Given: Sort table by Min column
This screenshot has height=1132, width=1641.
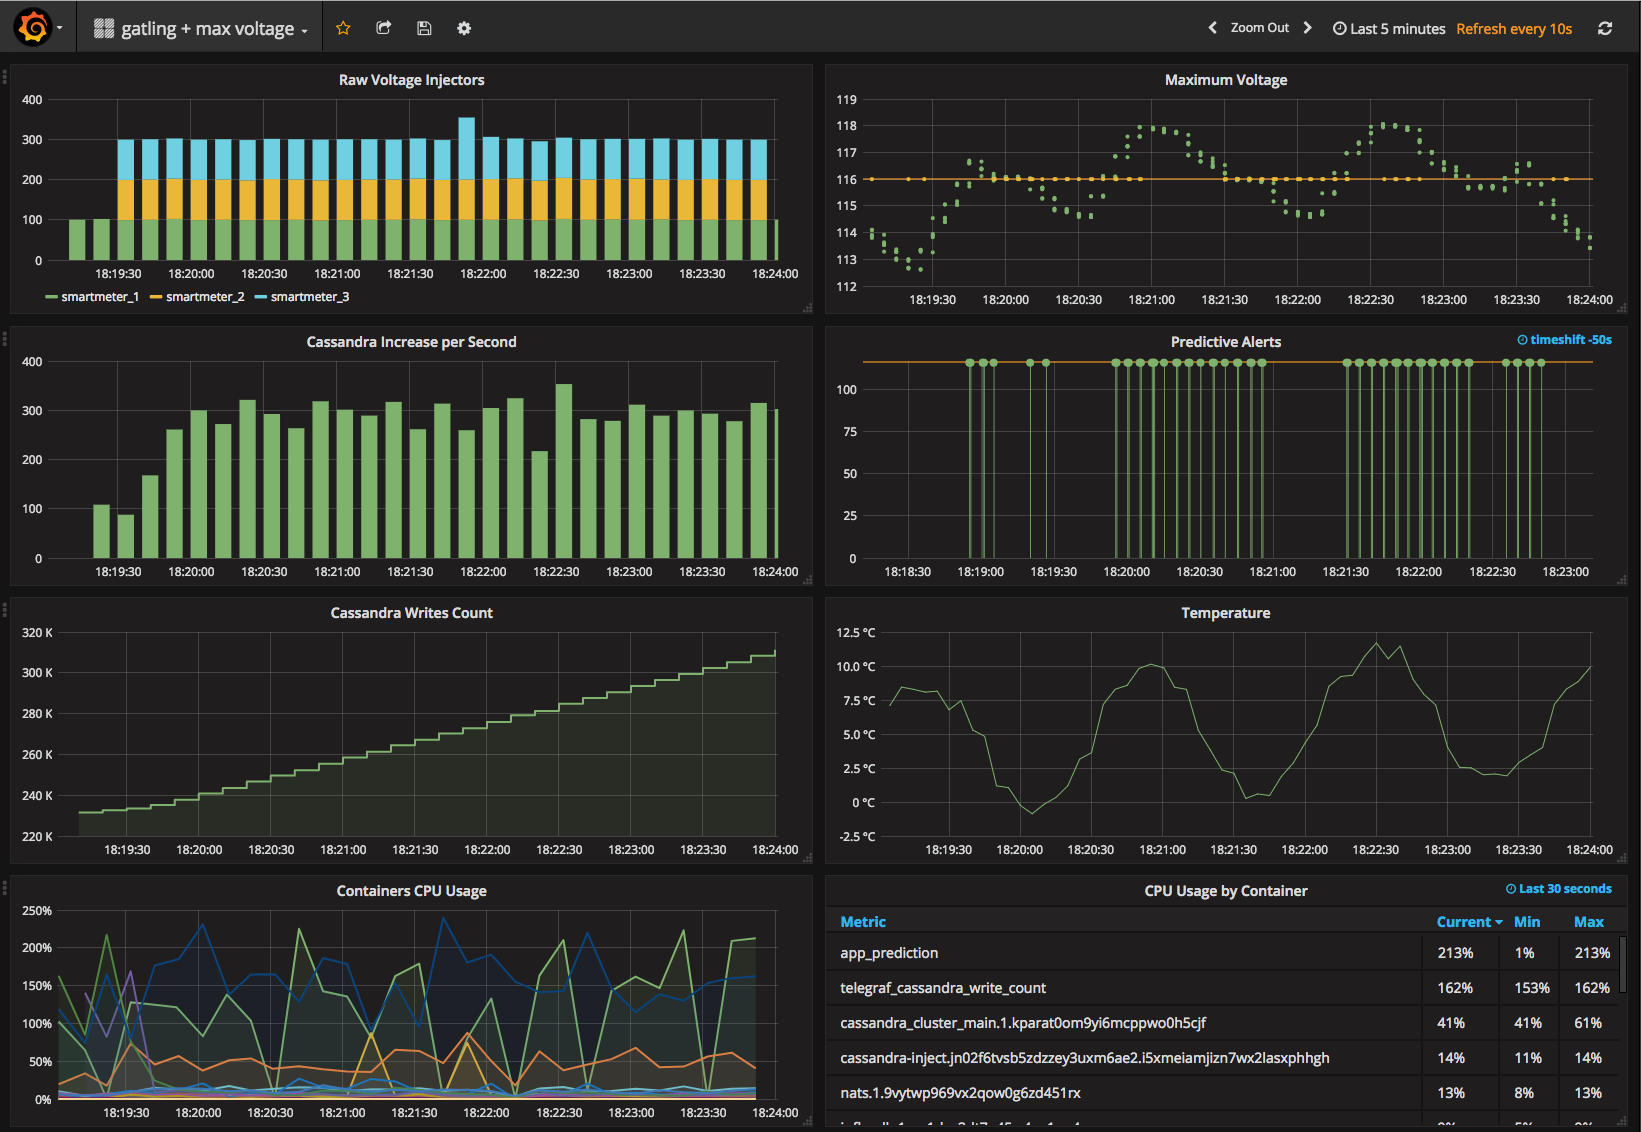Looking at the screenshot, I should [1527, 922].
